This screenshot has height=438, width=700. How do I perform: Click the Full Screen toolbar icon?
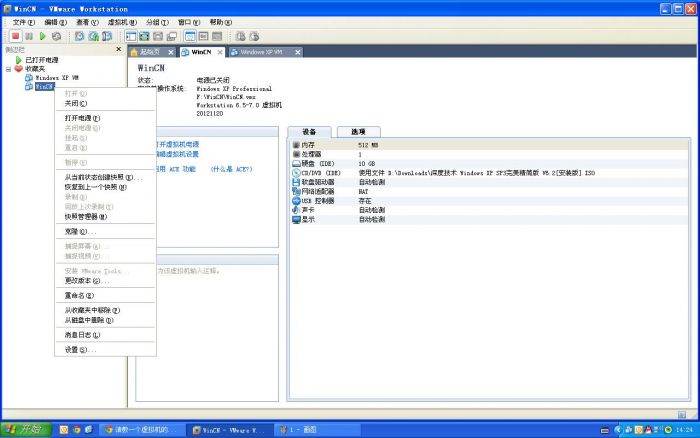click(x=144, y=36)
